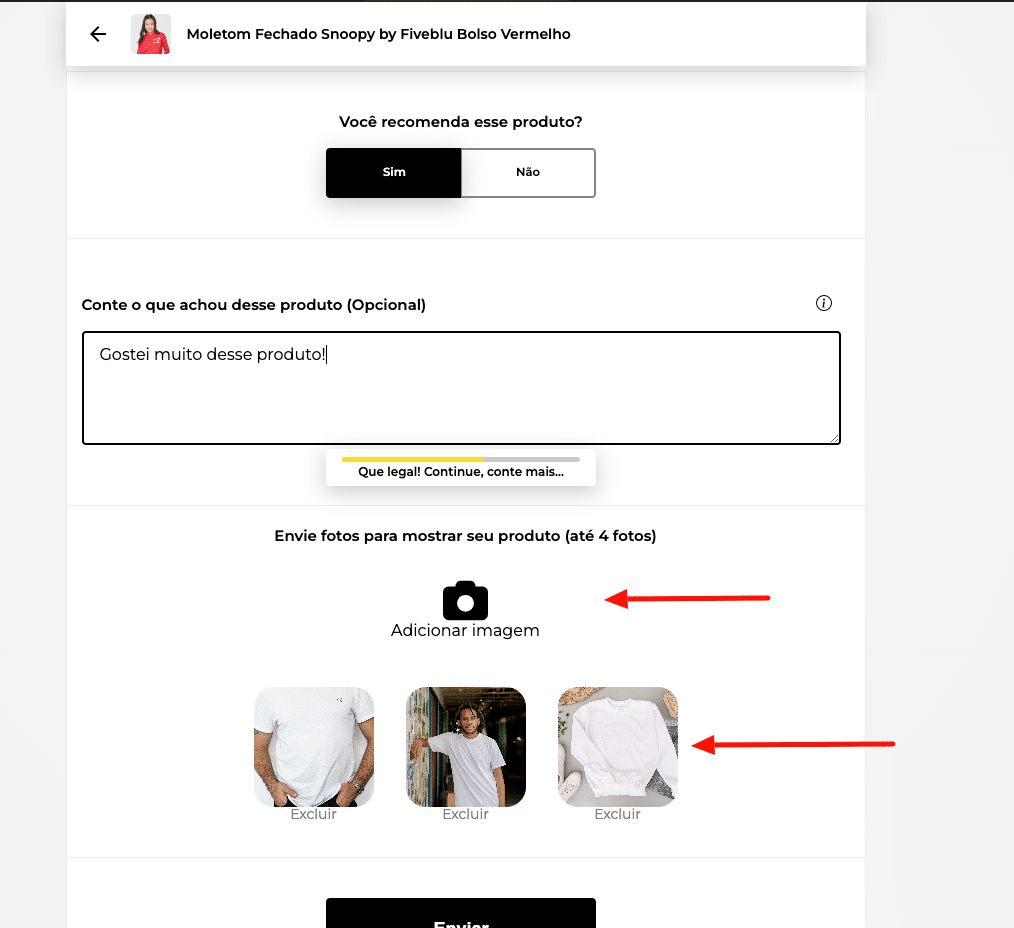Click the camera icon to add image
Image resolution: width=1014 pixels, height=928 pixels.
(465, 601)
